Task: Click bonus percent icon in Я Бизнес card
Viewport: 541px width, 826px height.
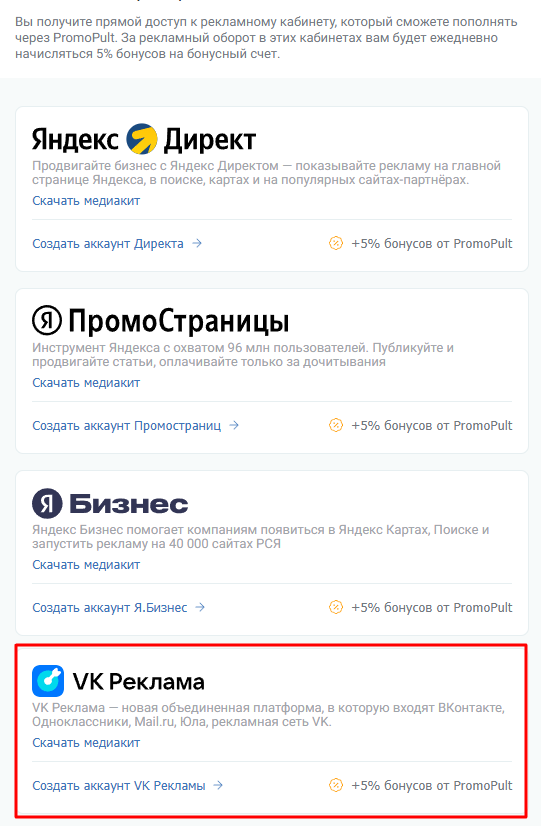Action: (336, 607)
